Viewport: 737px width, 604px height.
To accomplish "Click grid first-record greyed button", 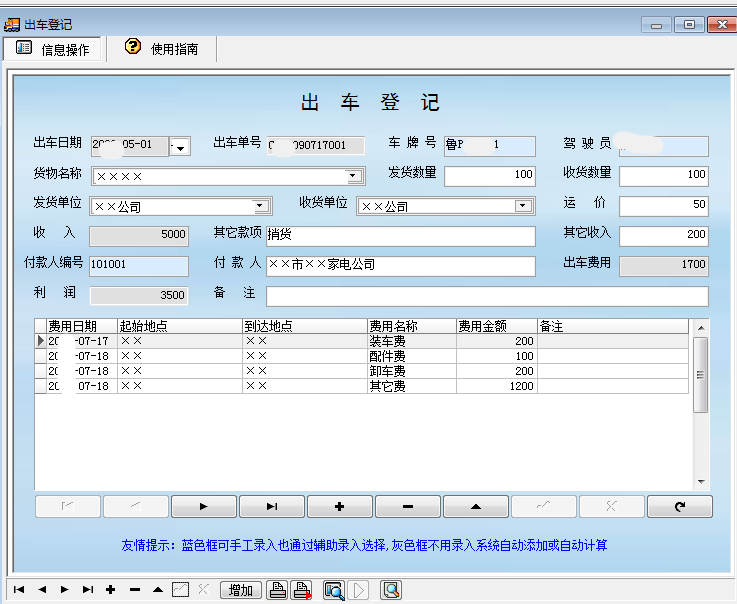I will click(68, 506).
